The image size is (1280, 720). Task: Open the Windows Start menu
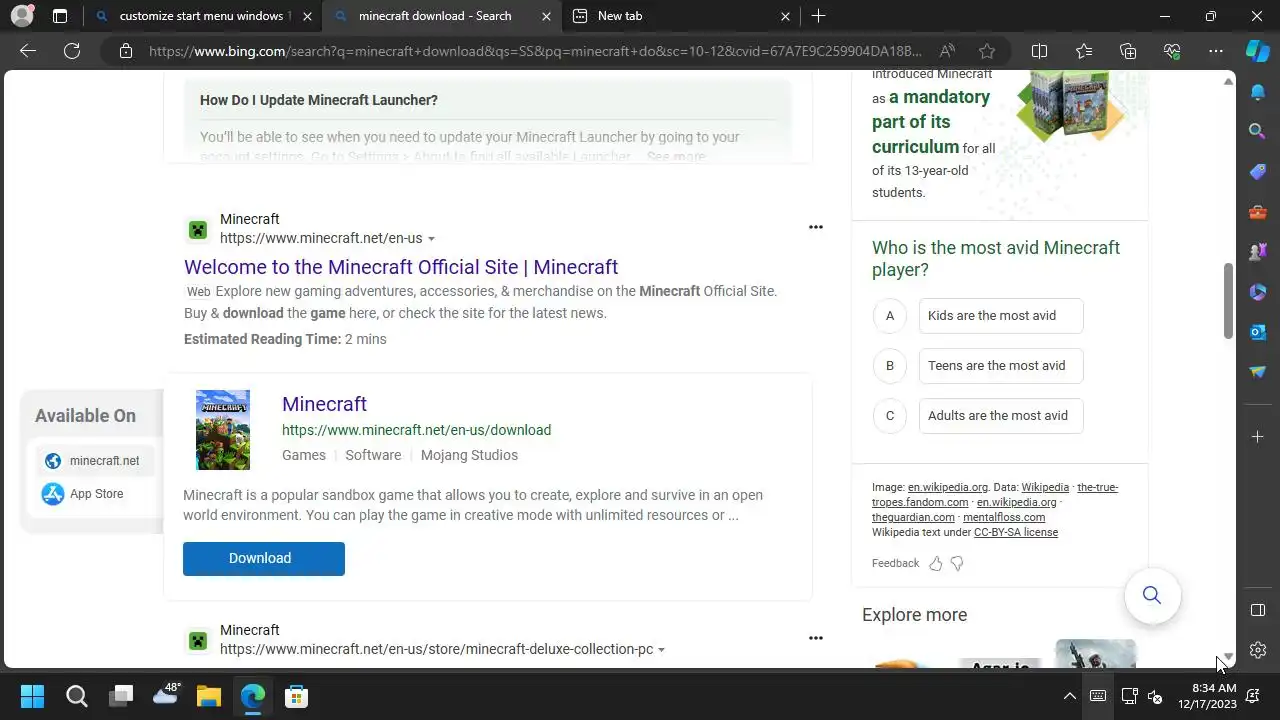[x=32, y=696]
